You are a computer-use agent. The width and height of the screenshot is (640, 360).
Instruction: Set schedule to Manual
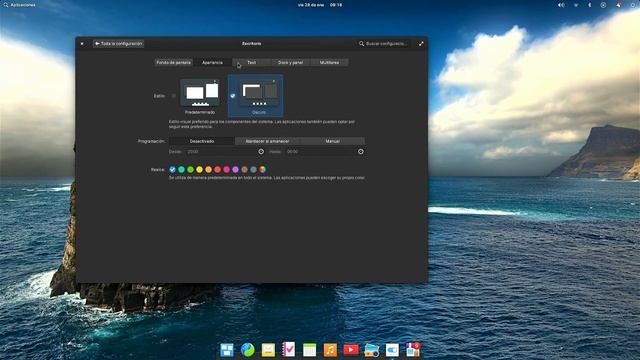coord(332,141)
